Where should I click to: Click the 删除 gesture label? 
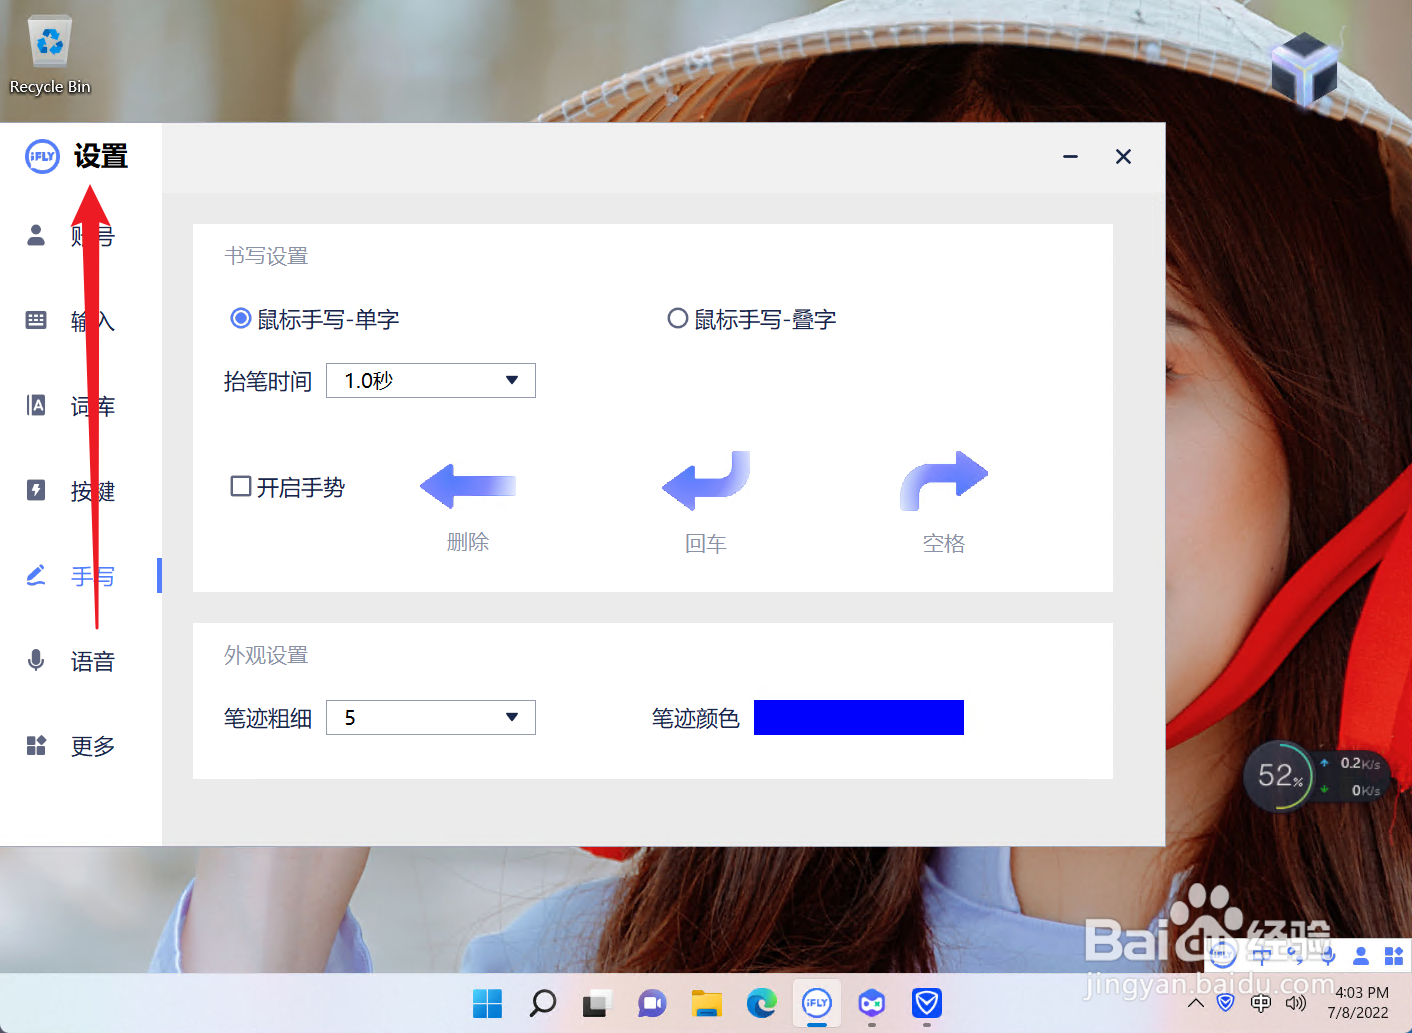(x=468, y=542)
